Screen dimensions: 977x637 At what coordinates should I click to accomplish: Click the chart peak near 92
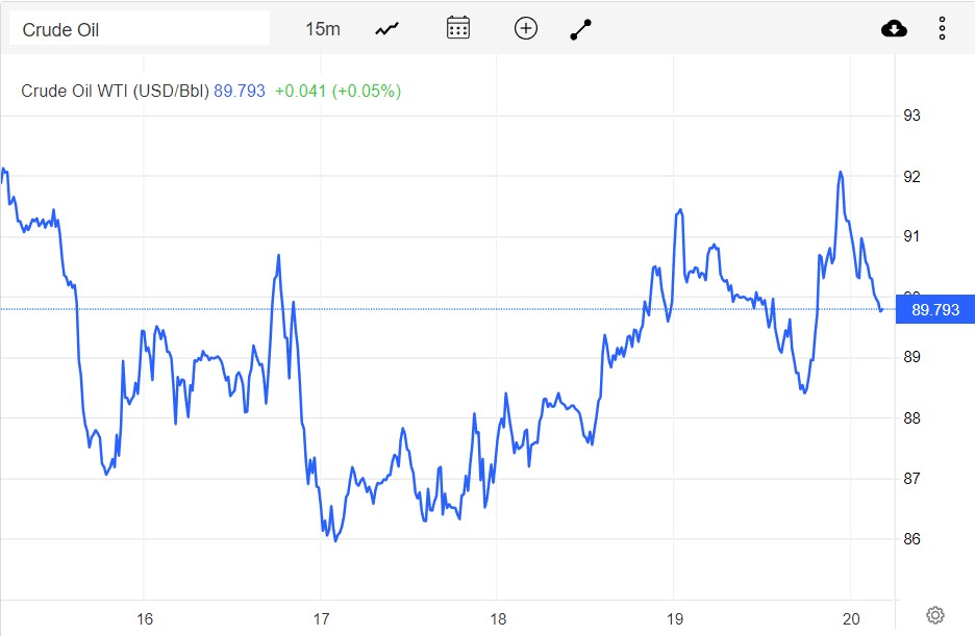coord(842,174)
